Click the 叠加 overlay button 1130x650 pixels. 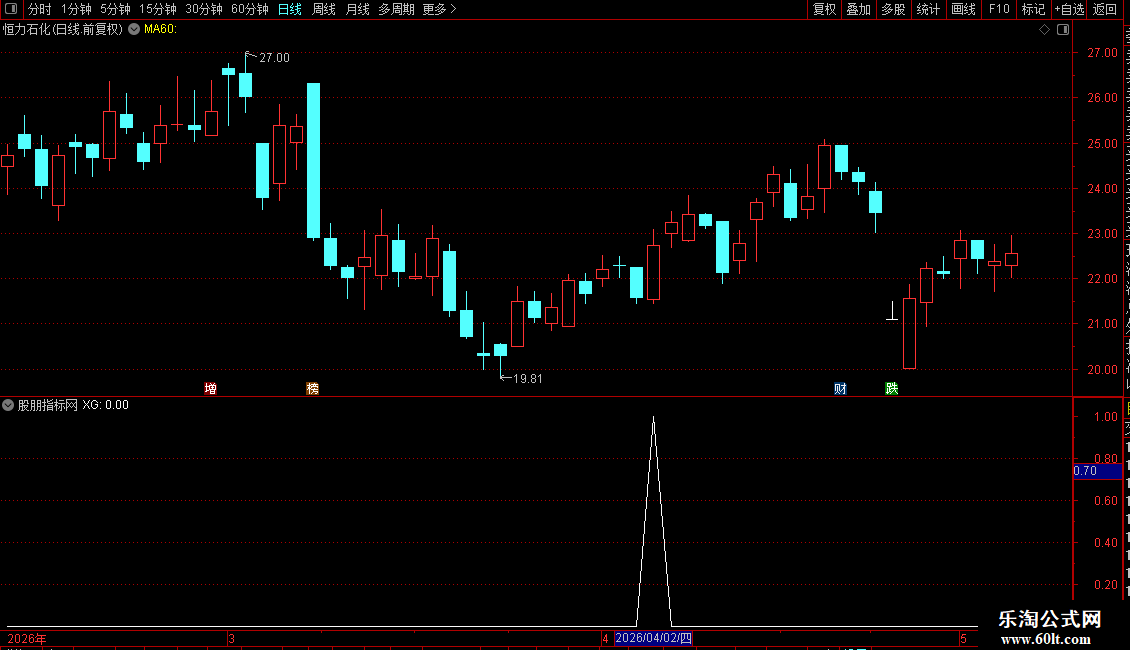coord(858,9)
